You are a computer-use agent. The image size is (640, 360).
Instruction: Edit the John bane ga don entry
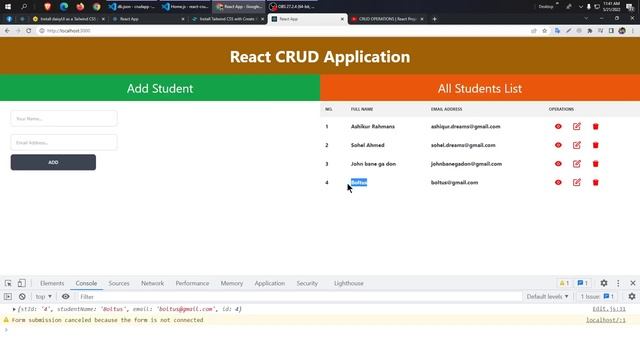pyautogui.click(x=577, y=164)
